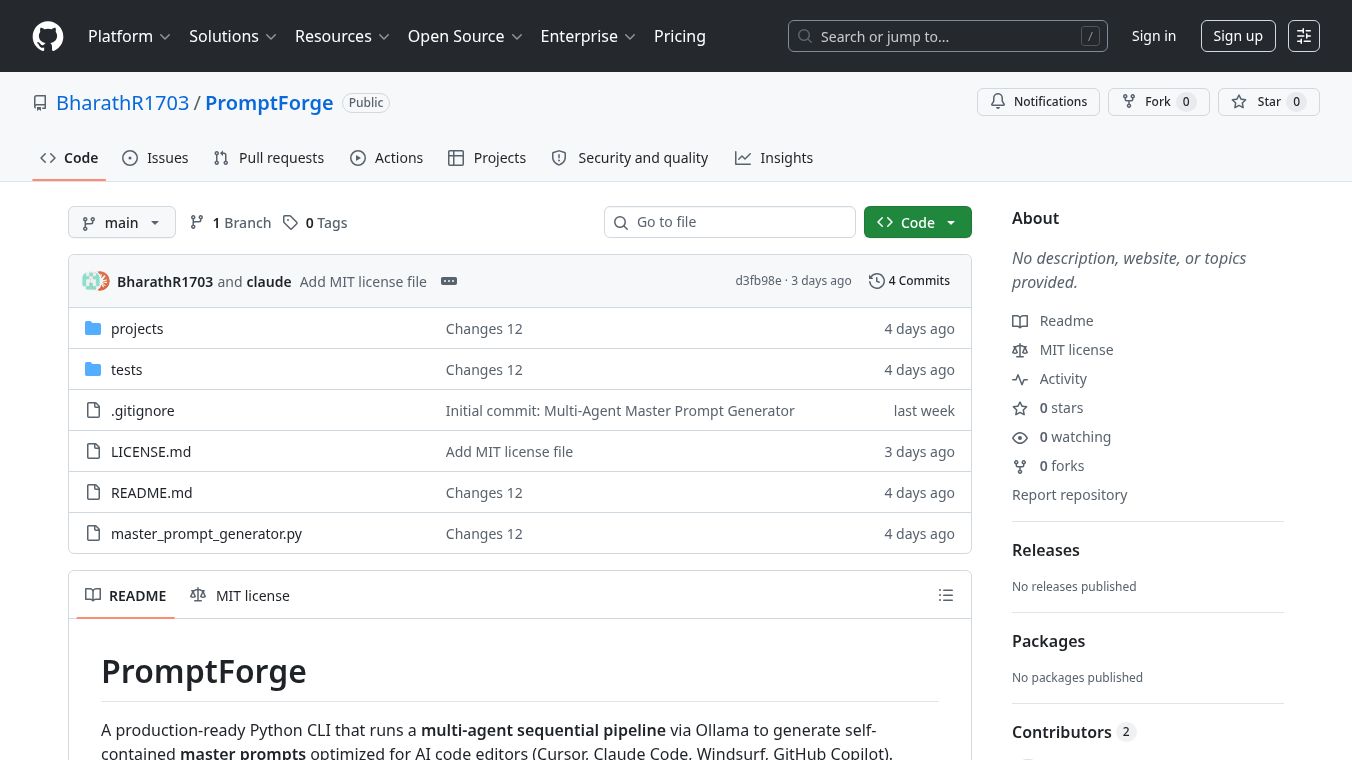
Task: Open the BharathR1703 owner link
Action: click(123, 103)
